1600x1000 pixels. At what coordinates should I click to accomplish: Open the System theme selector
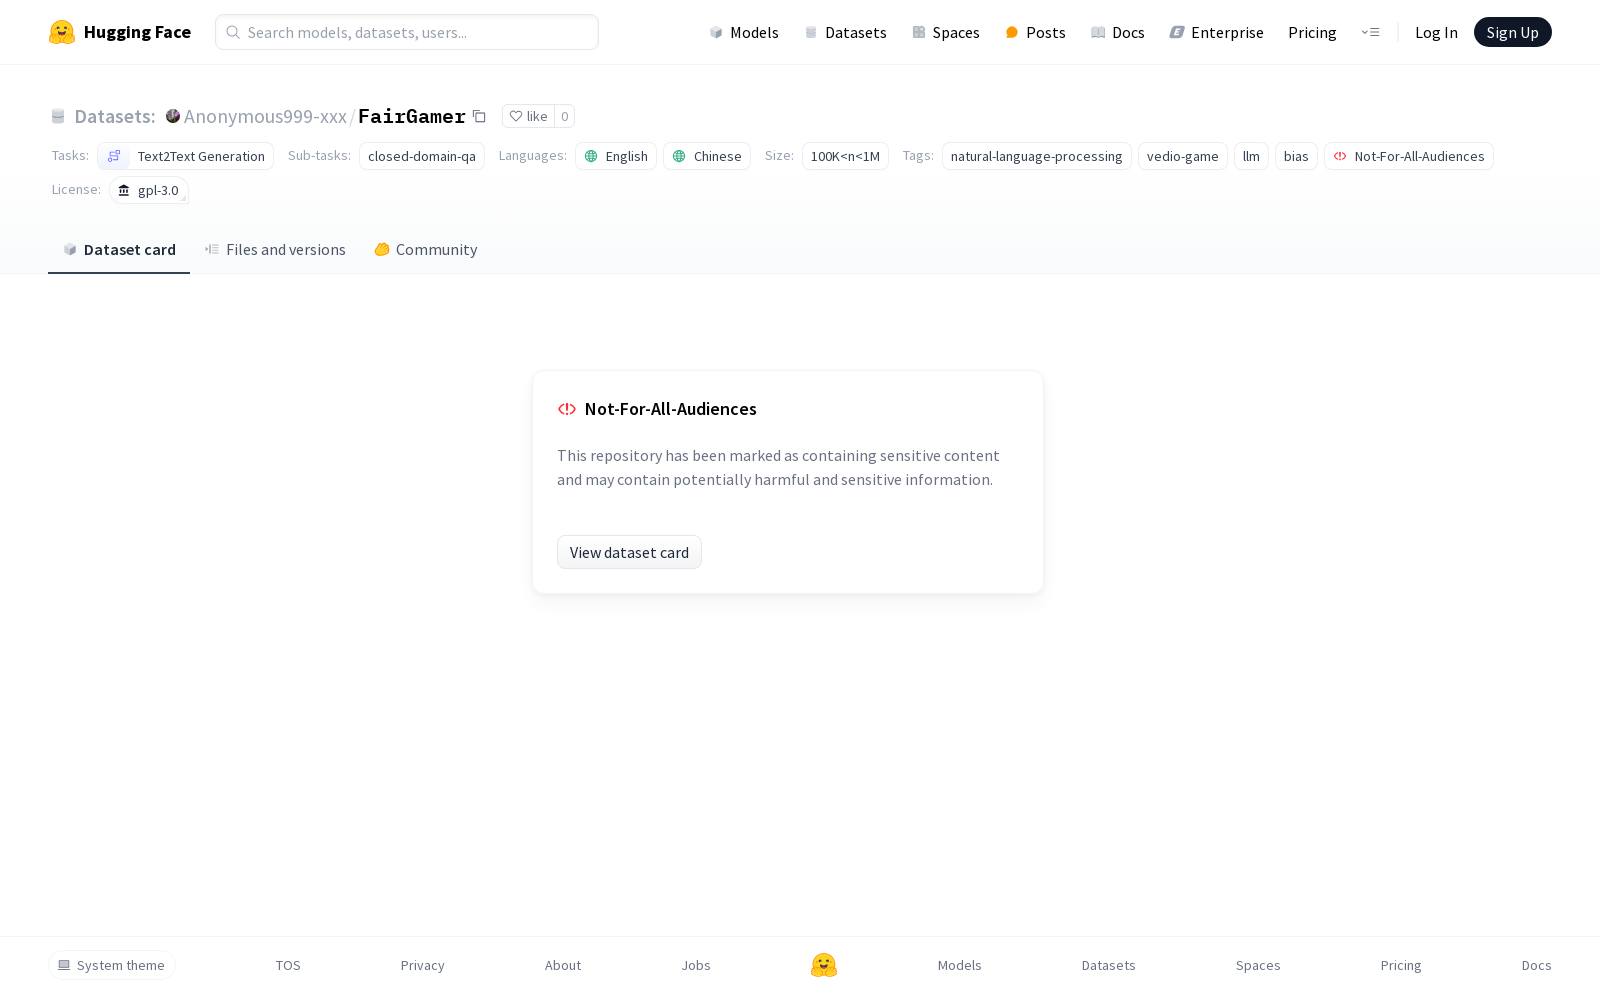point(112,965)
